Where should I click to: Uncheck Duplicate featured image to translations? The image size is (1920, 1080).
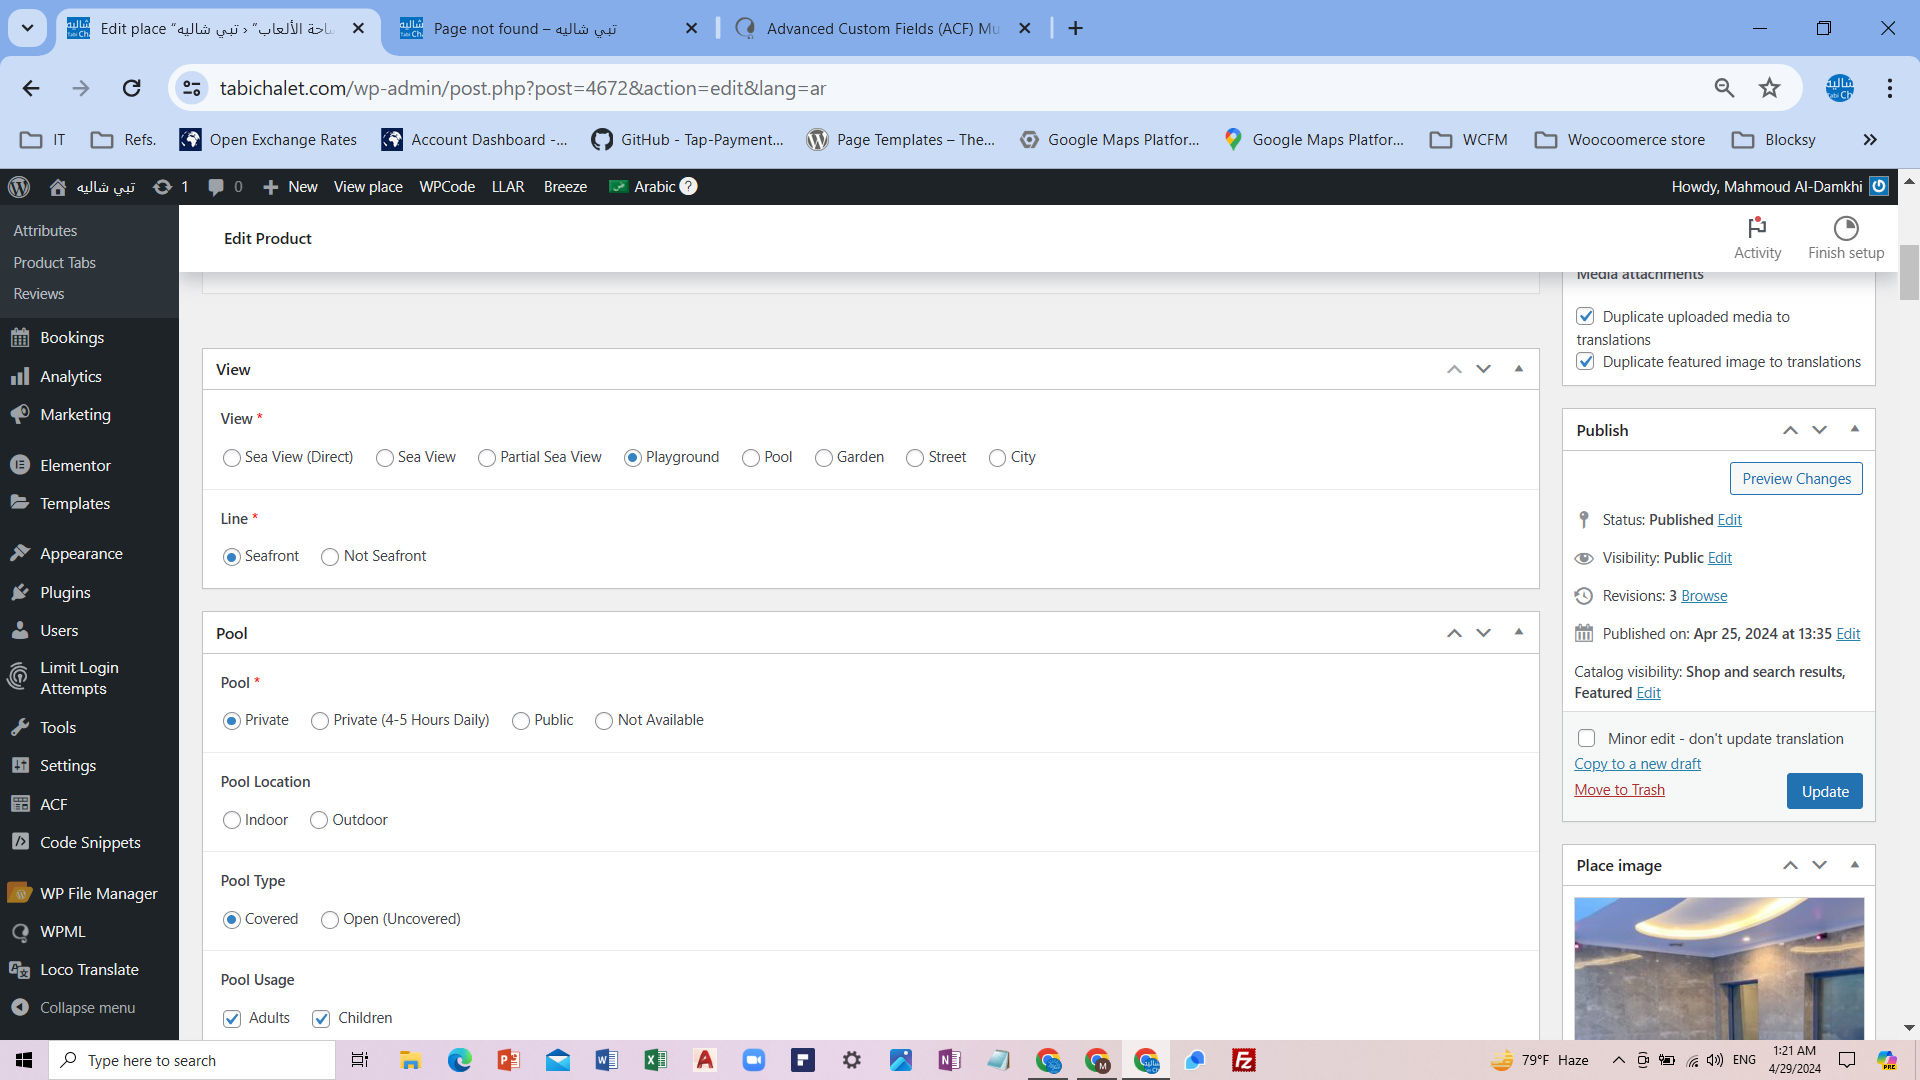tap(1585, 362)
